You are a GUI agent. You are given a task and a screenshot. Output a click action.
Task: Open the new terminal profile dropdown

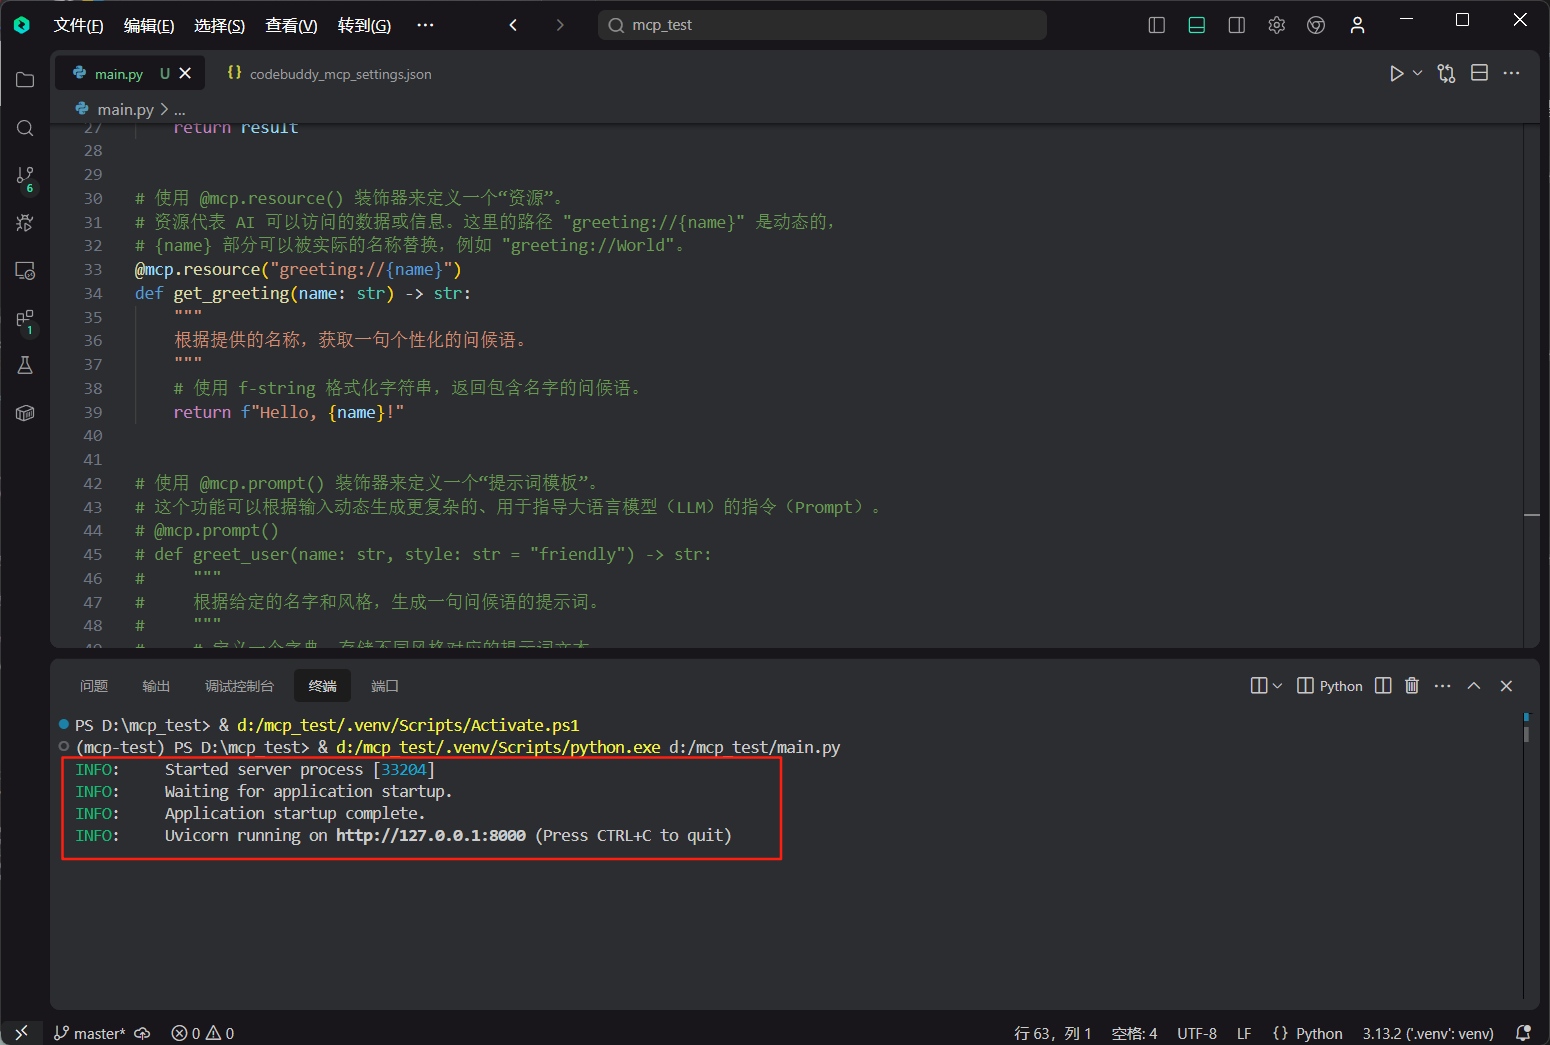(1277, 685)
